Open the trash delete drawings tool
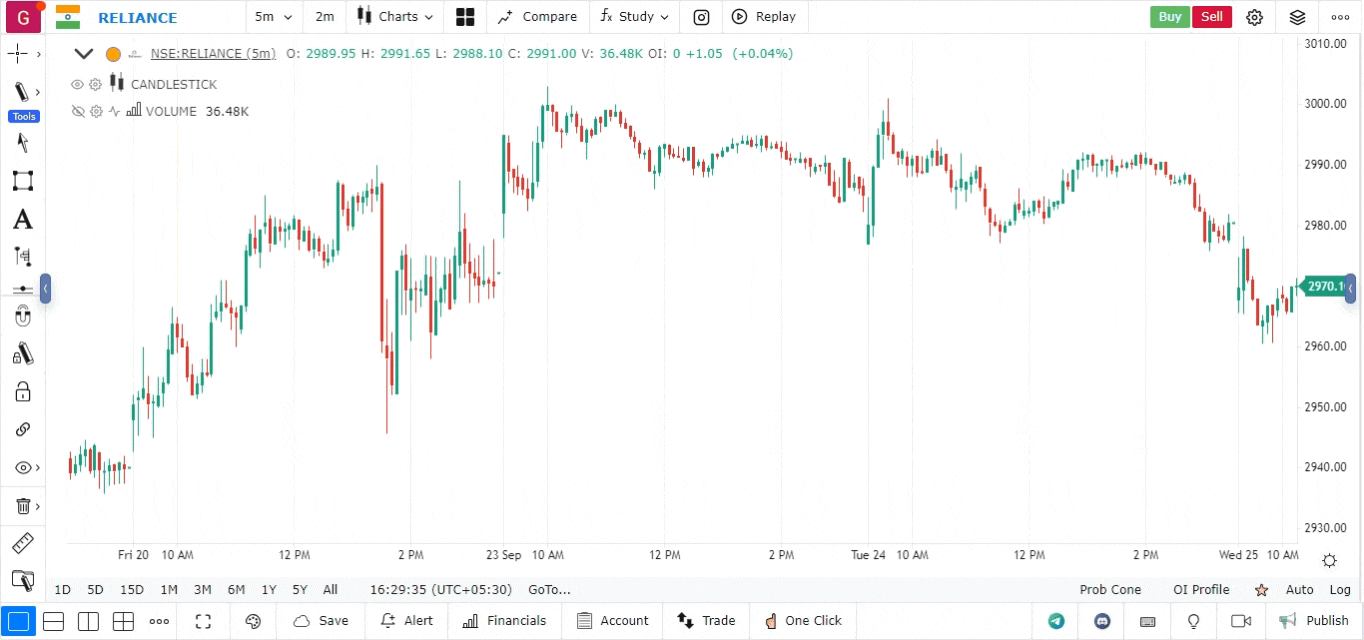Viewport: 1364px width, 640px height. pyautogui.click(x=22, y=506)
